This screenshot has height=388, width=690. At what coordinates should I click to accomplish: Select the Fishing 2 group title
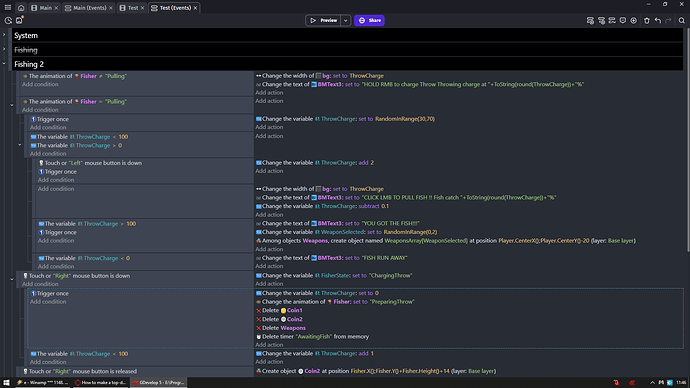pos(29,64)
